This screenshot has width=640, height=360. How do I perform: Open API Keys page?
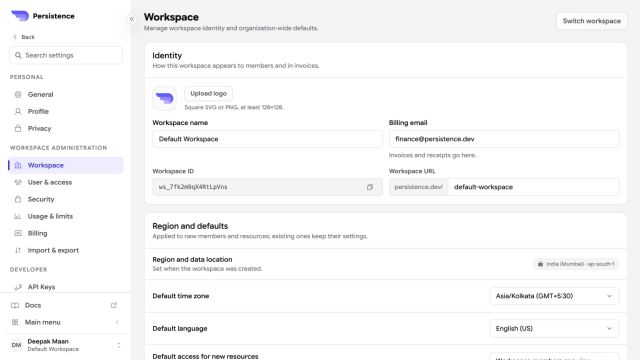[x=66, y=287]
